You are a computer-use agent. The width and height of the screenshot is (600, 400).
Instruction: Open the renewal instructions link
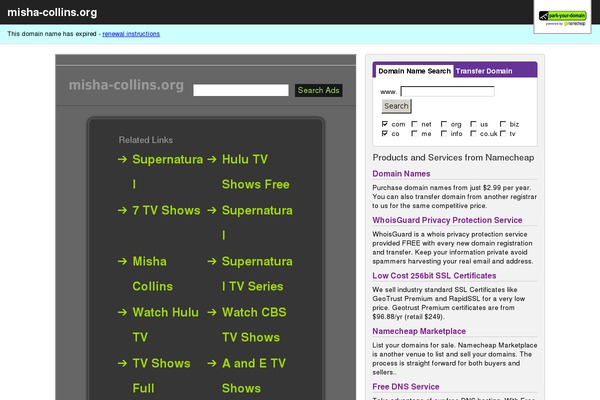pyautogui.click(x=131, y=34)
